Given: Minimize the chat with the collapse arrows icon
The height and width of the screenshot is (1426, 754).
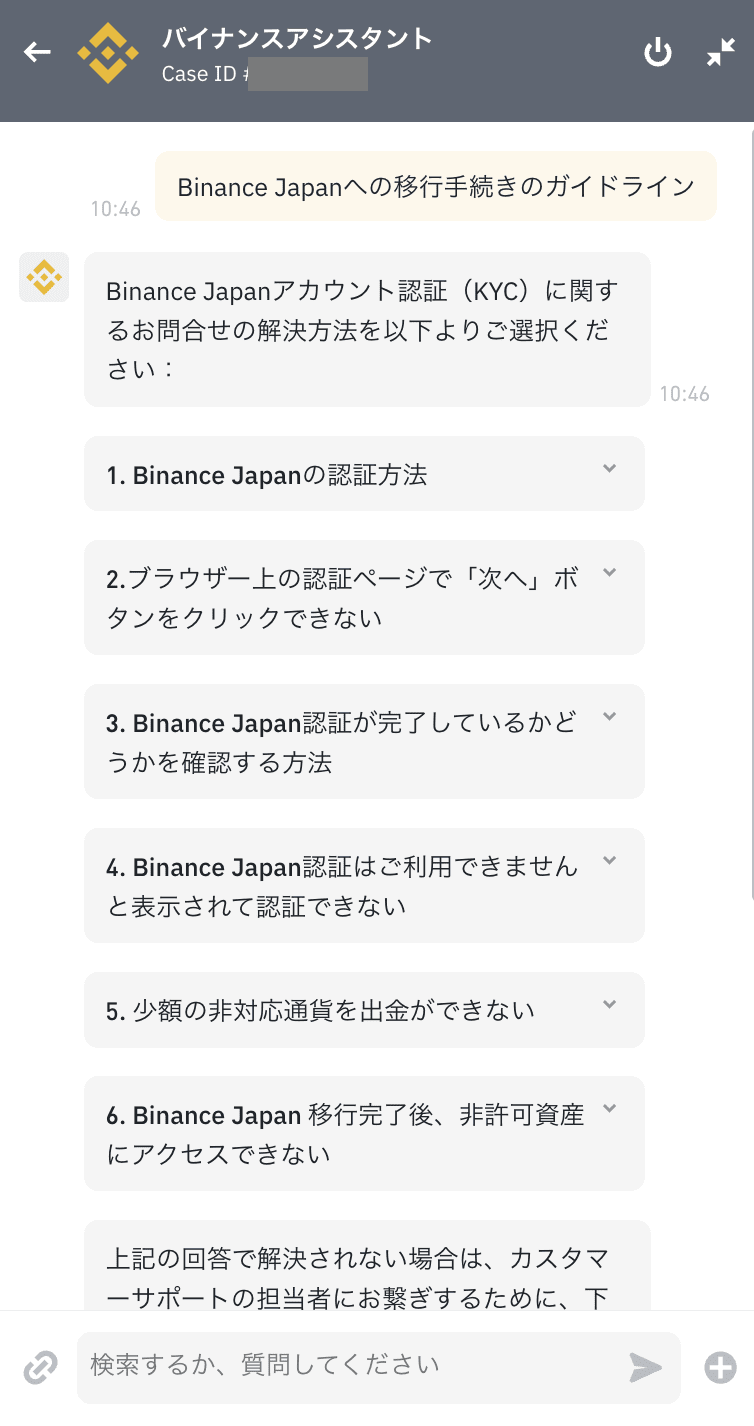Looking at the screenshot, I should (721, 52).
